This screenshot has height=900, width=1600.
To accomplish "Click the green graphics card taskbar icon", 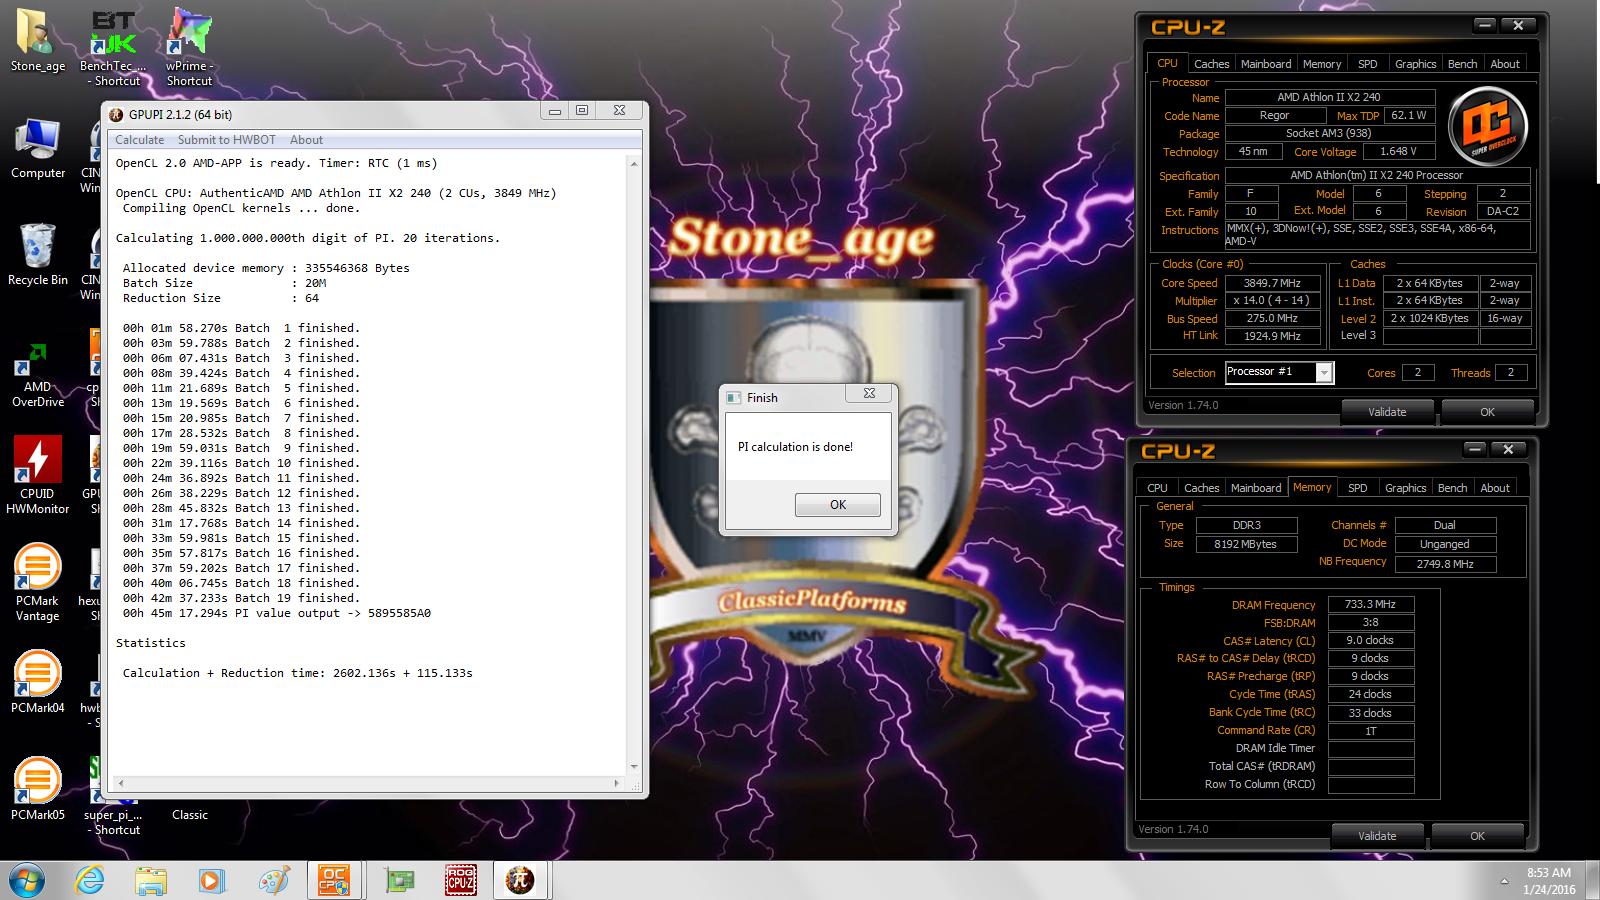I will tap(400, 880).
